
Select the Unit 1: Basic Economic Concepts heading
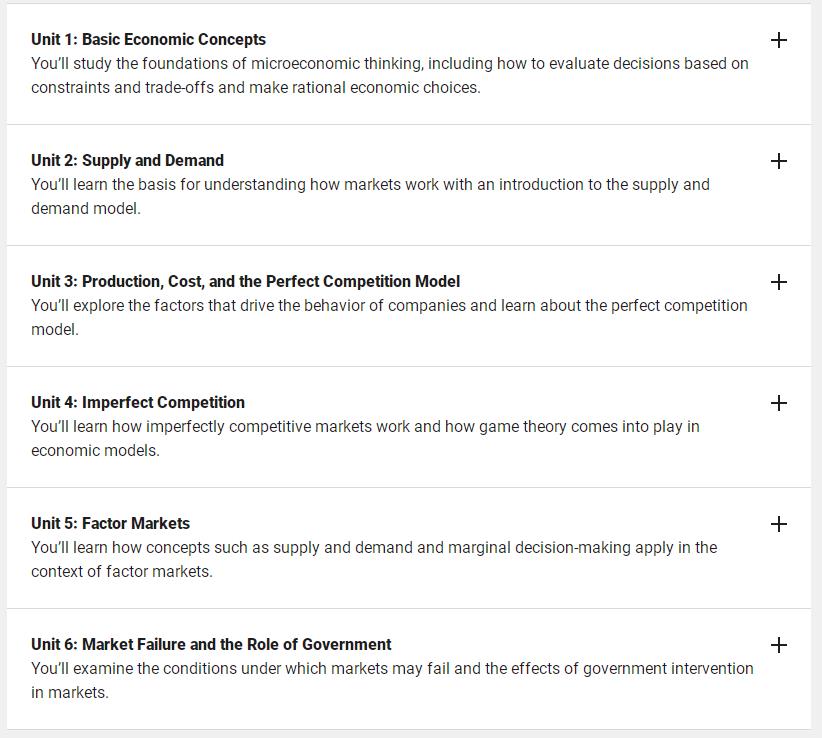point(148,40)
